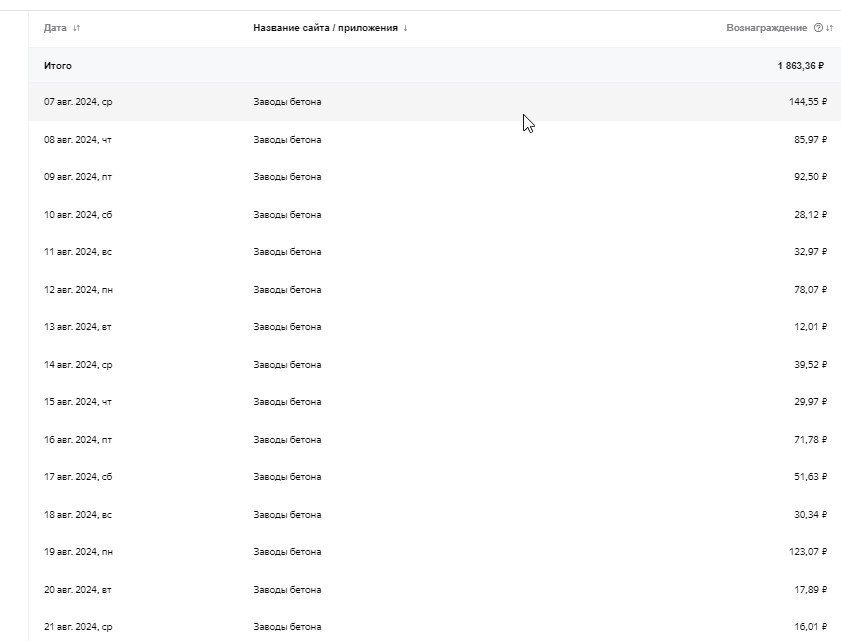This screenshot has height=641, width=841.
Task: Open the Вознаграждение help question icon
Action: pyautogui.click(x=818, y=28)
